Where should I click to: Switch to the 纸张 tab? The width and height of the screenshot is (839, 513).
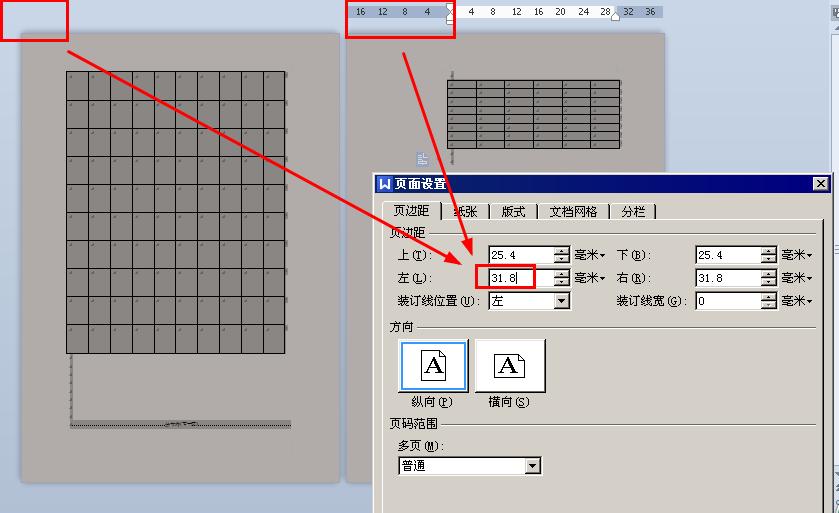[465, 212]
